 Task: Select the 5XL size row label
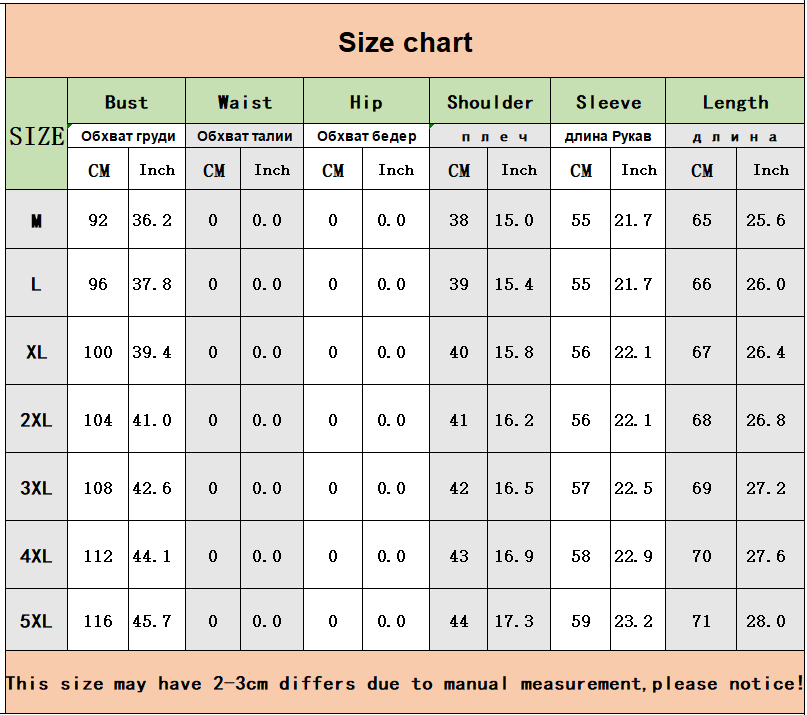37,621
